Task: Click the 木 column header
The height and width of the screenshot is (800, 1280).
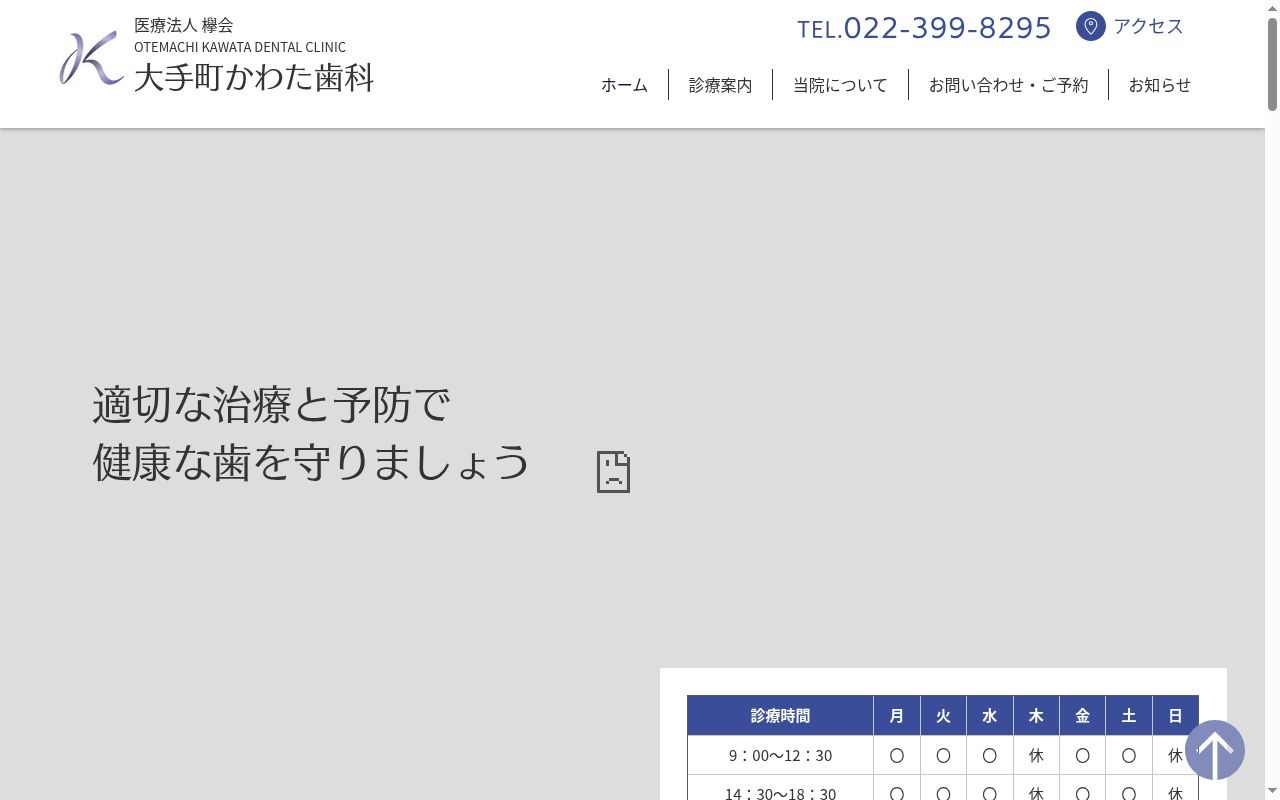Action: coord(1036,715)
